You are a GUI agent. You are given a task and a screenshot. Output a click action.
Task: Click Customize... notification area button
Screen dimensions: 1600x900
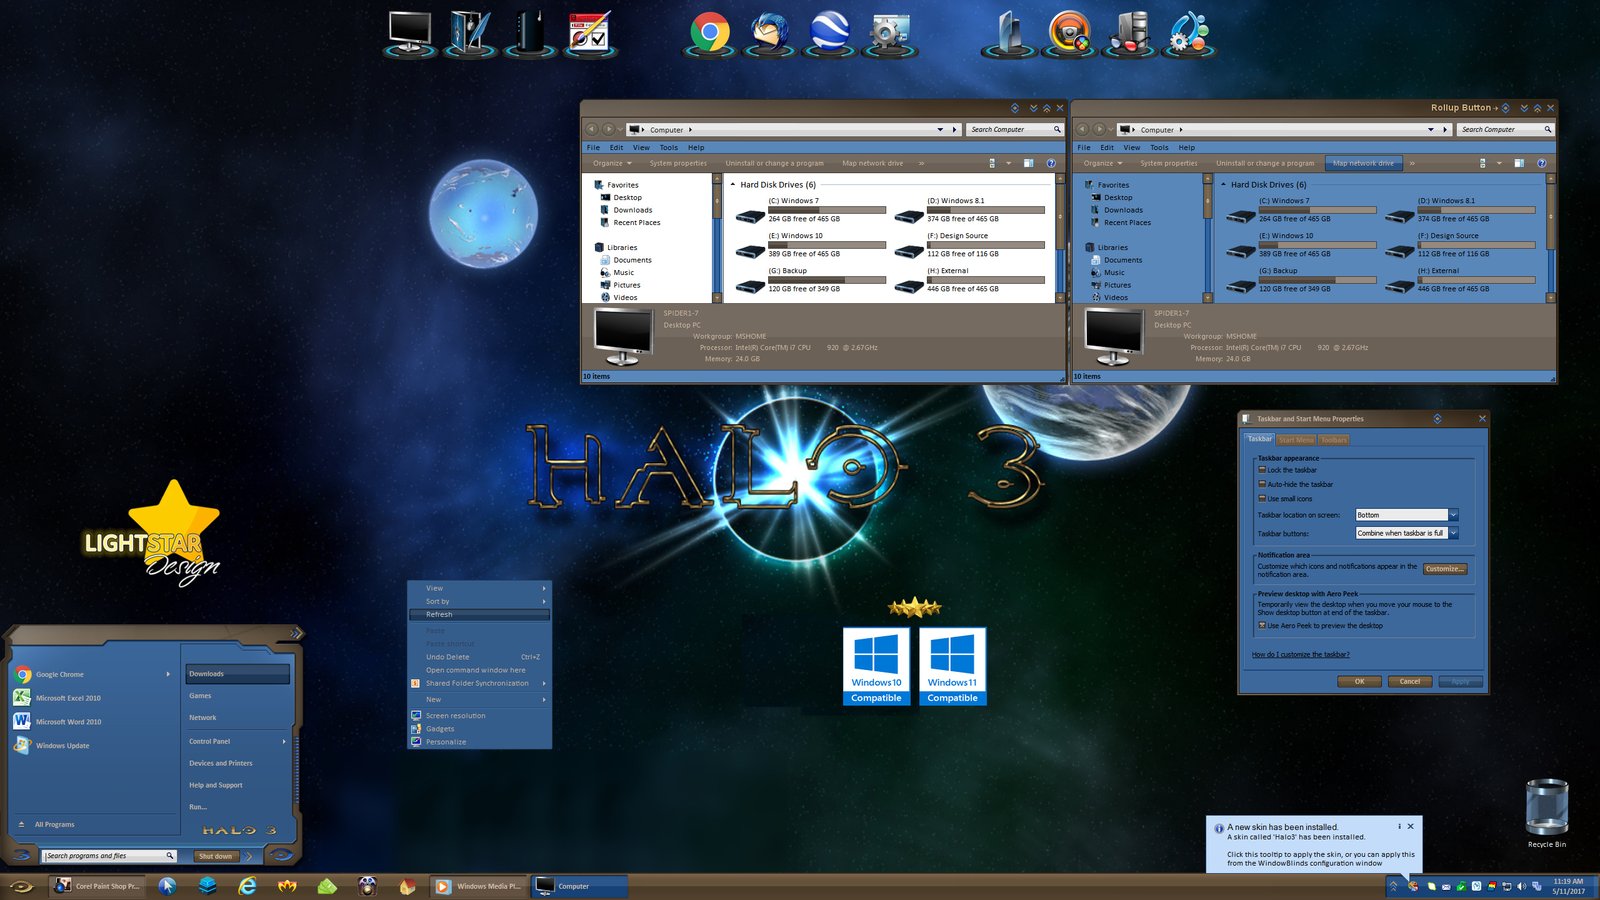click(x=1444, y=569)
